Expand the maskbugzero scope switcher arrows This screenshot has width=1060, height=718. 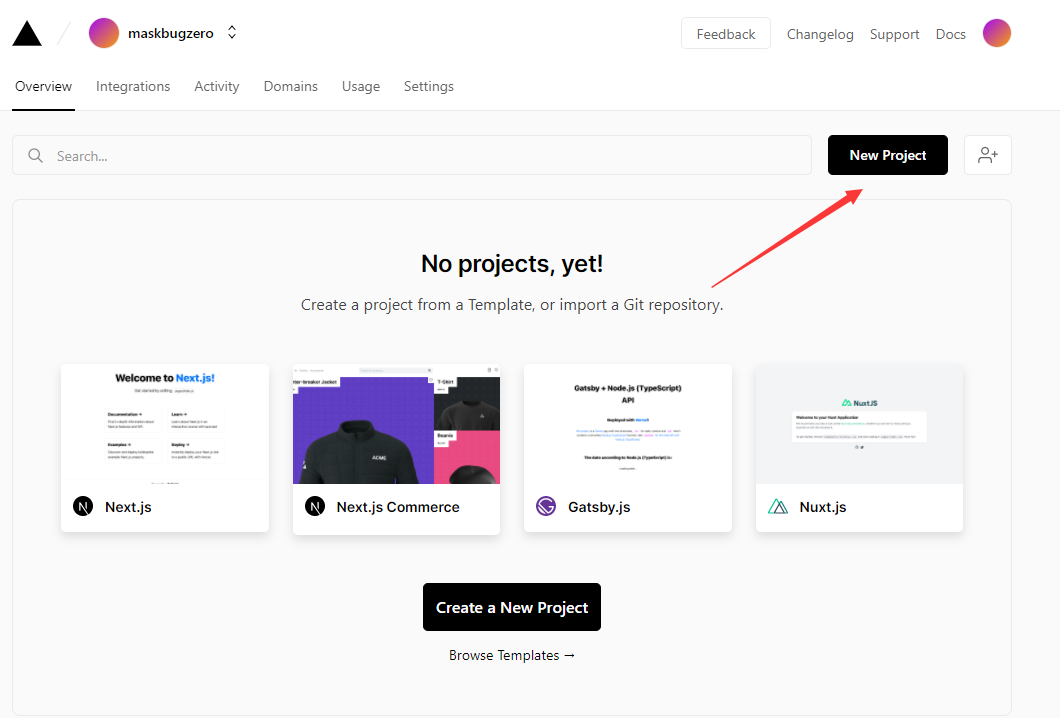coord(232,32)
